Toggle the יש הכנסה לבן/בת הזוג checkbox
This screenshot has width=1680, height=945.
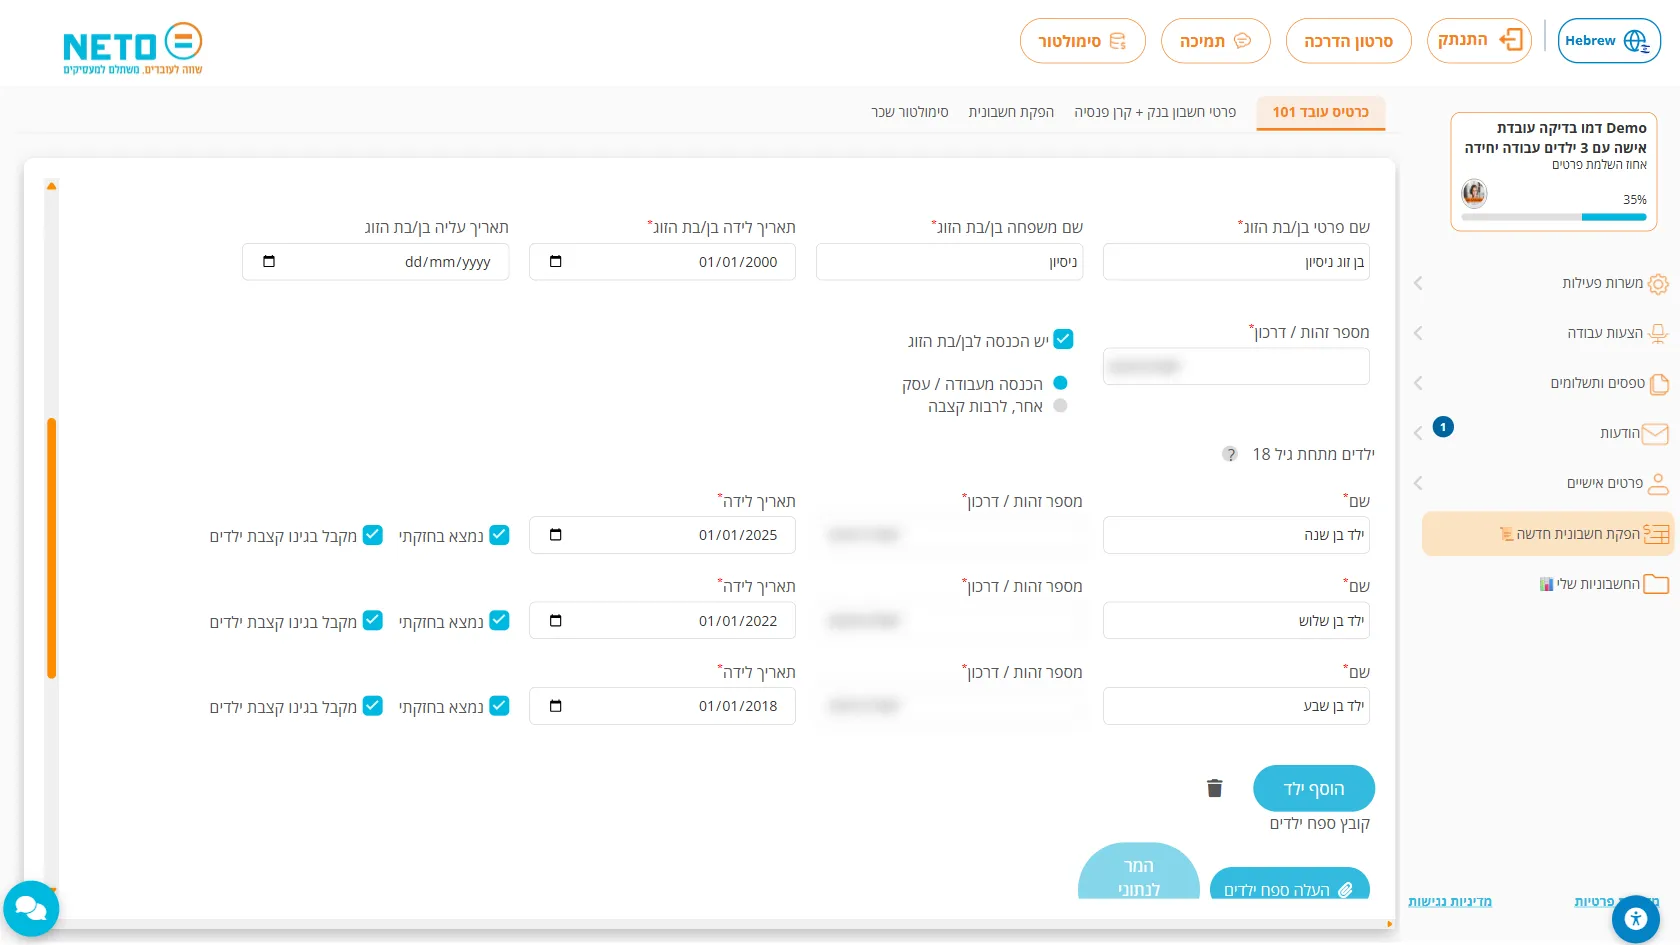[x=1064, y=339]
